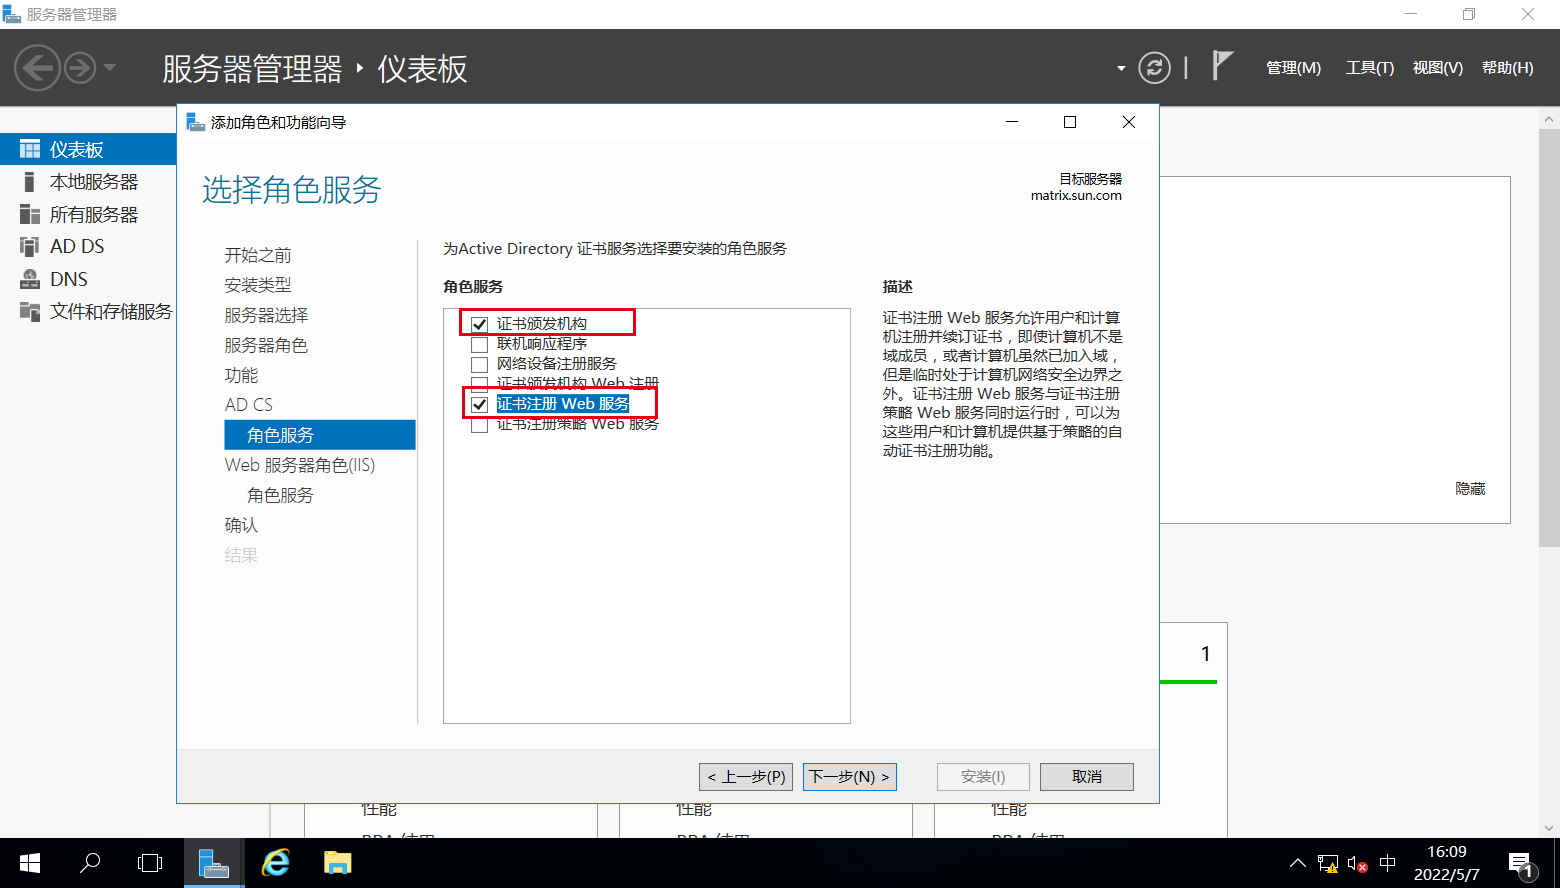Open navigation history dropdown beside forward arrow
Viewport: 1560px width, 888px height.
110,68
